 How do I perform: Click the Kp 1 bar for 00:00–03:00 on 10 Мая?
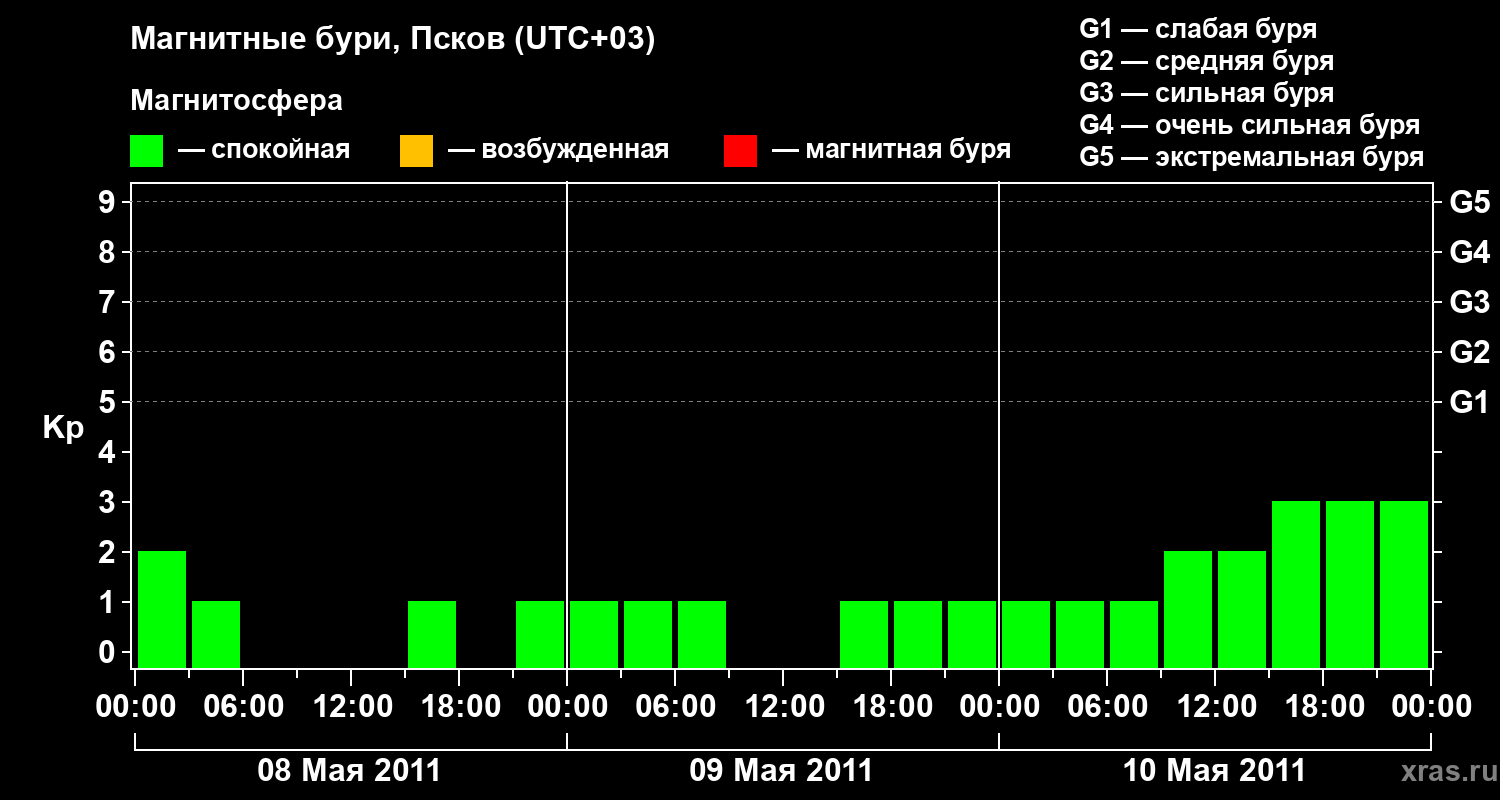tap(1026, 634)
